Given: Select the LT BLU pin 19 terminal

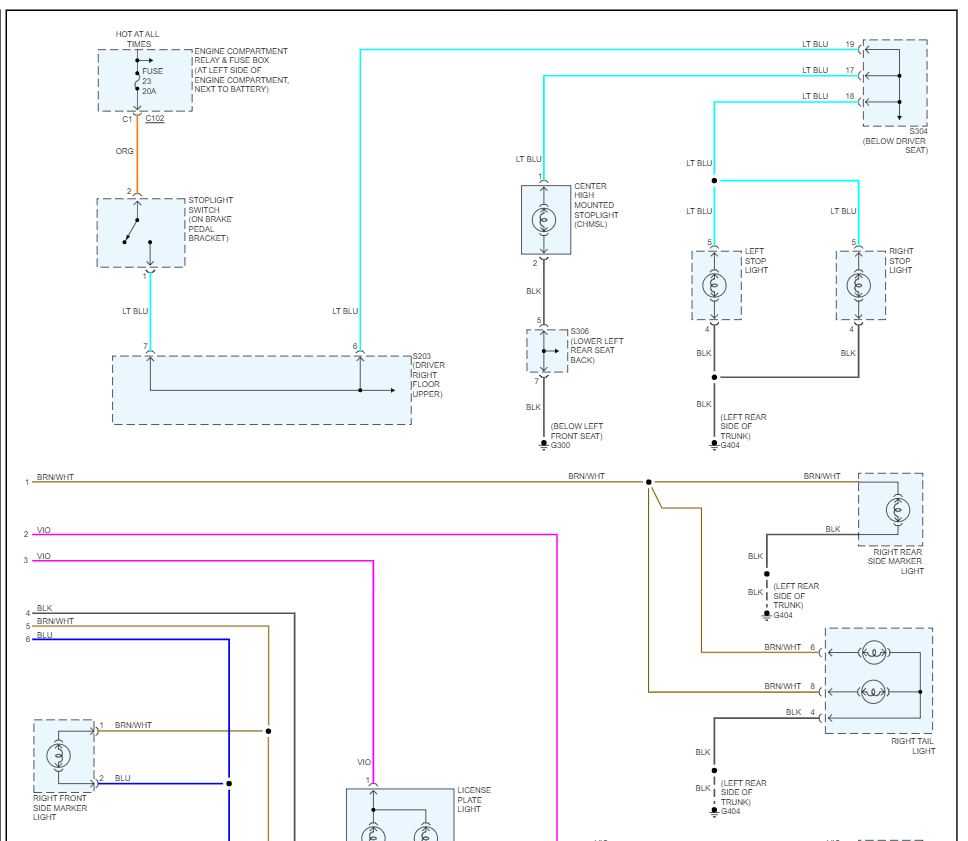Looking at the screenshot, I should point(850,44).
